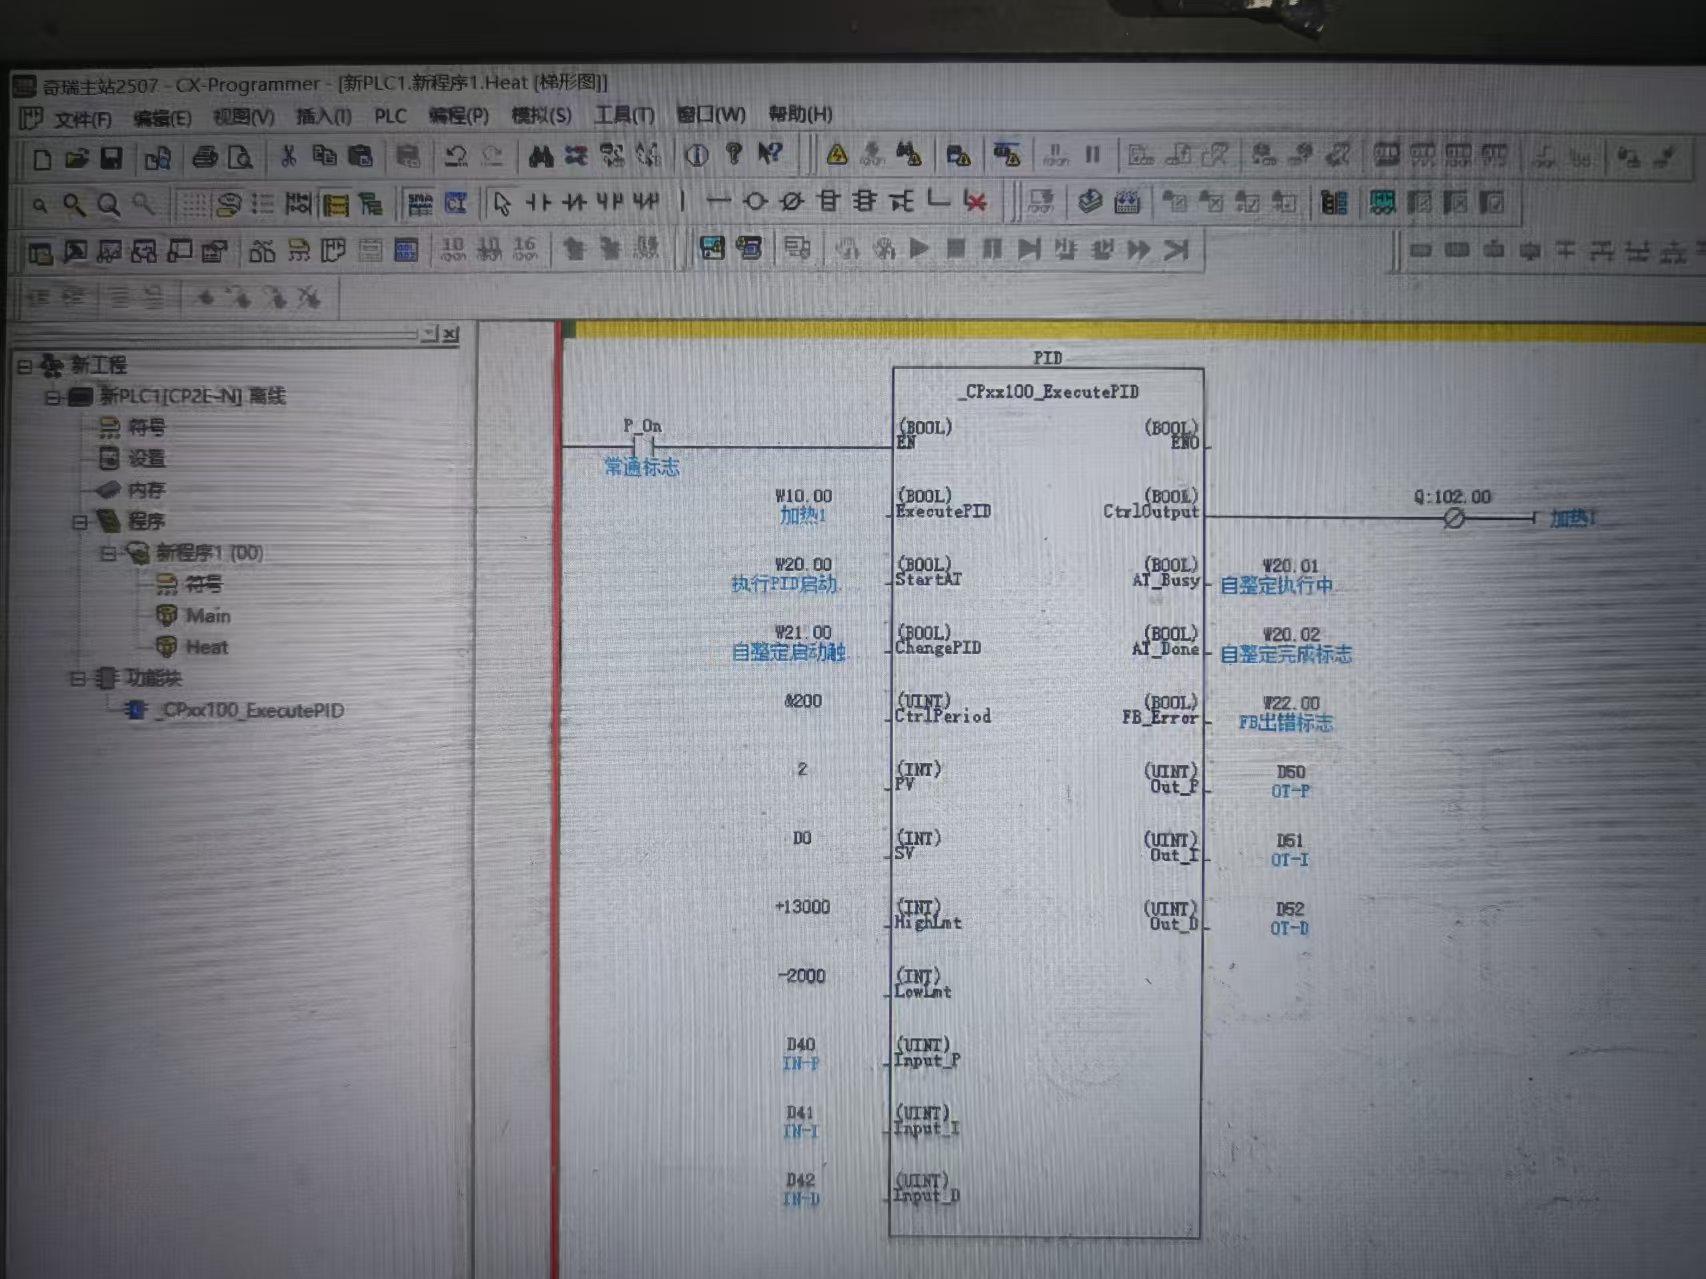Click the Find binoculars icon
This screenshot has width=1706, height=1279.
point(541,156)
